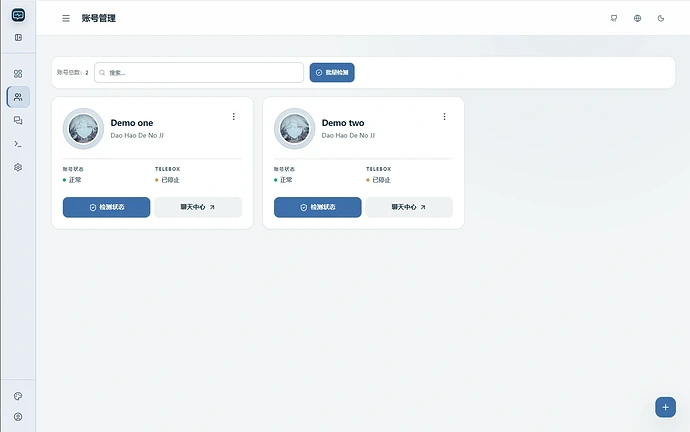The width and height of the screenshot is (690, 432).
Task: Click the 'Demo two' account name
Action: (x=343, y=123)
